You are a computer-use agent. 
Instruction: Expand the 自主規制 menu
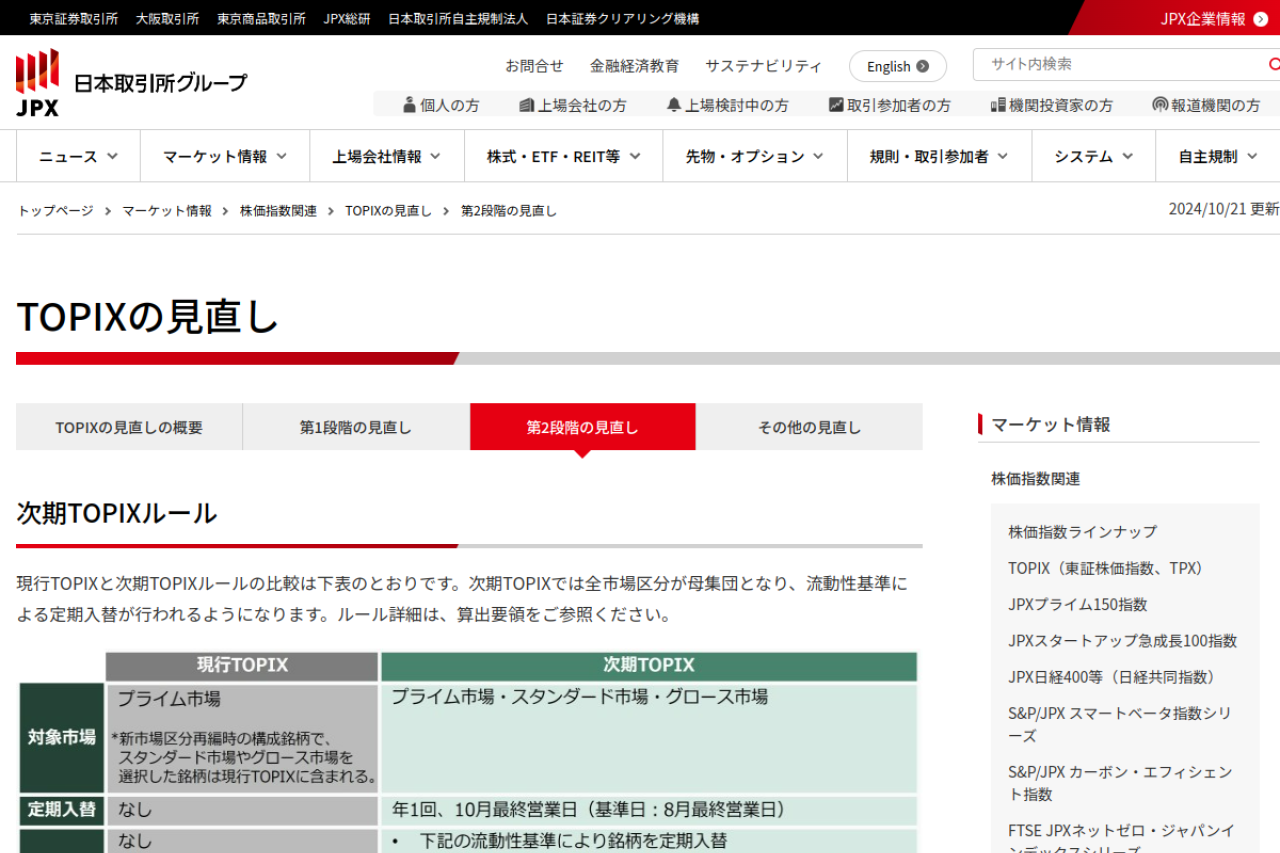click(x=1217, y=156)
